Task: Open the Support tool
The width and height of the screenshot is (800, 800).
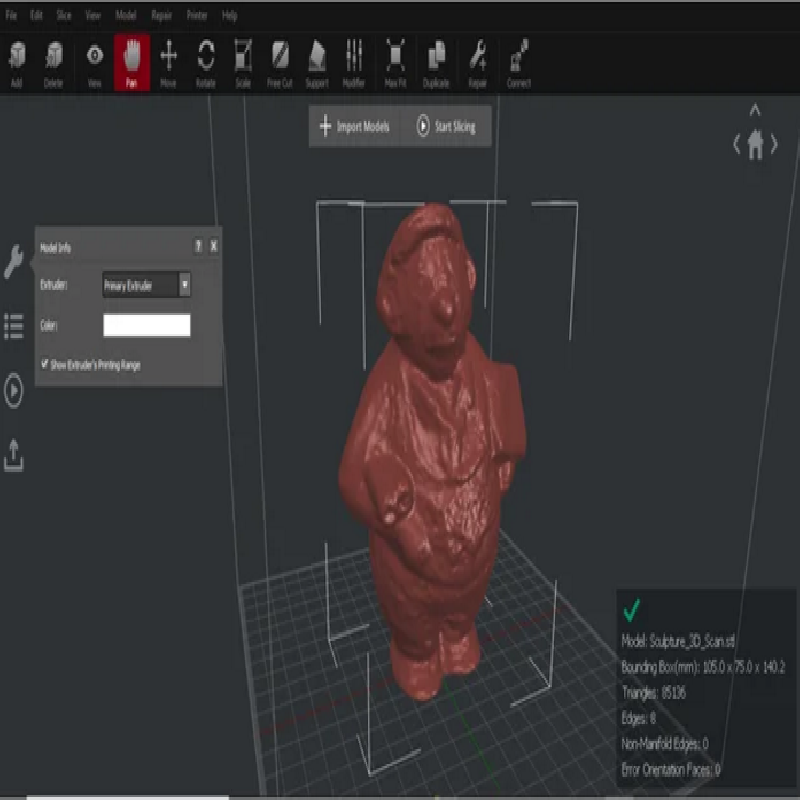Action: click(317, 58)
